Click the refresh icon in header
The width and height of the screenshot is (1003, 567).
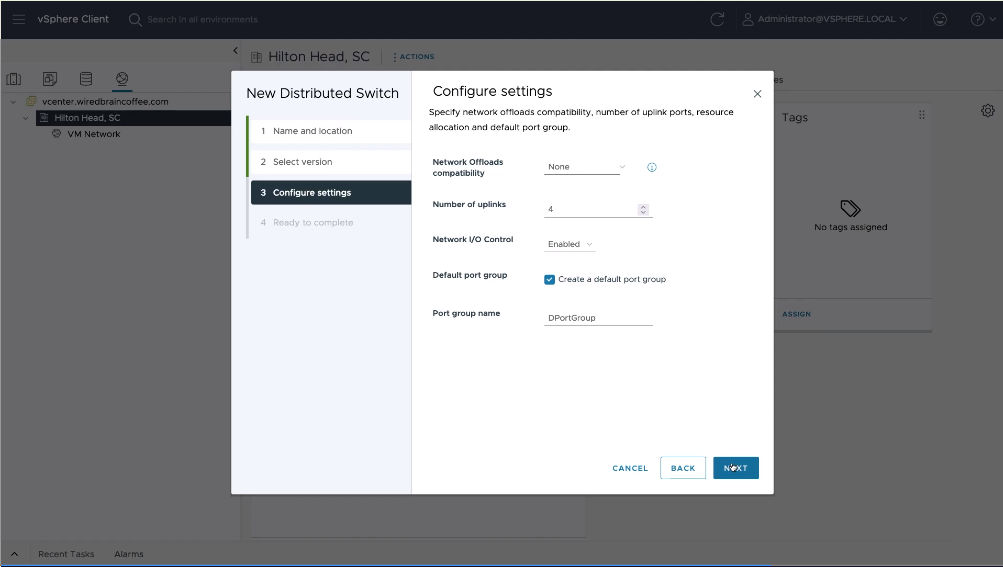click(716, 19)
